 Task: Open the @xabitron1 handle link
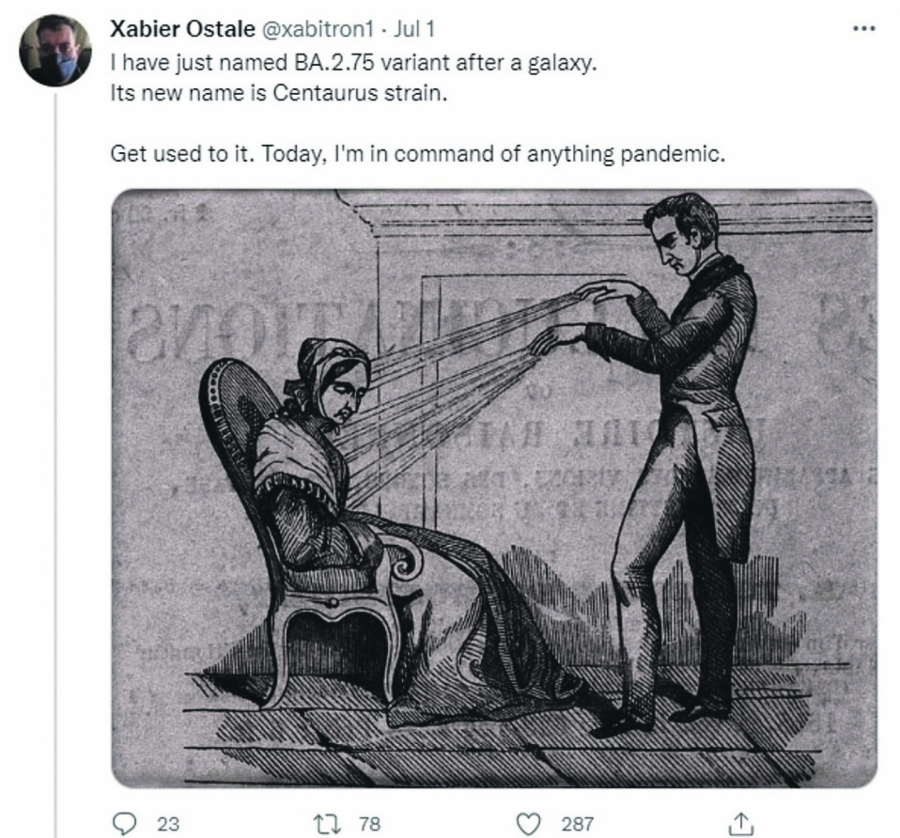(x=318, y=29)
